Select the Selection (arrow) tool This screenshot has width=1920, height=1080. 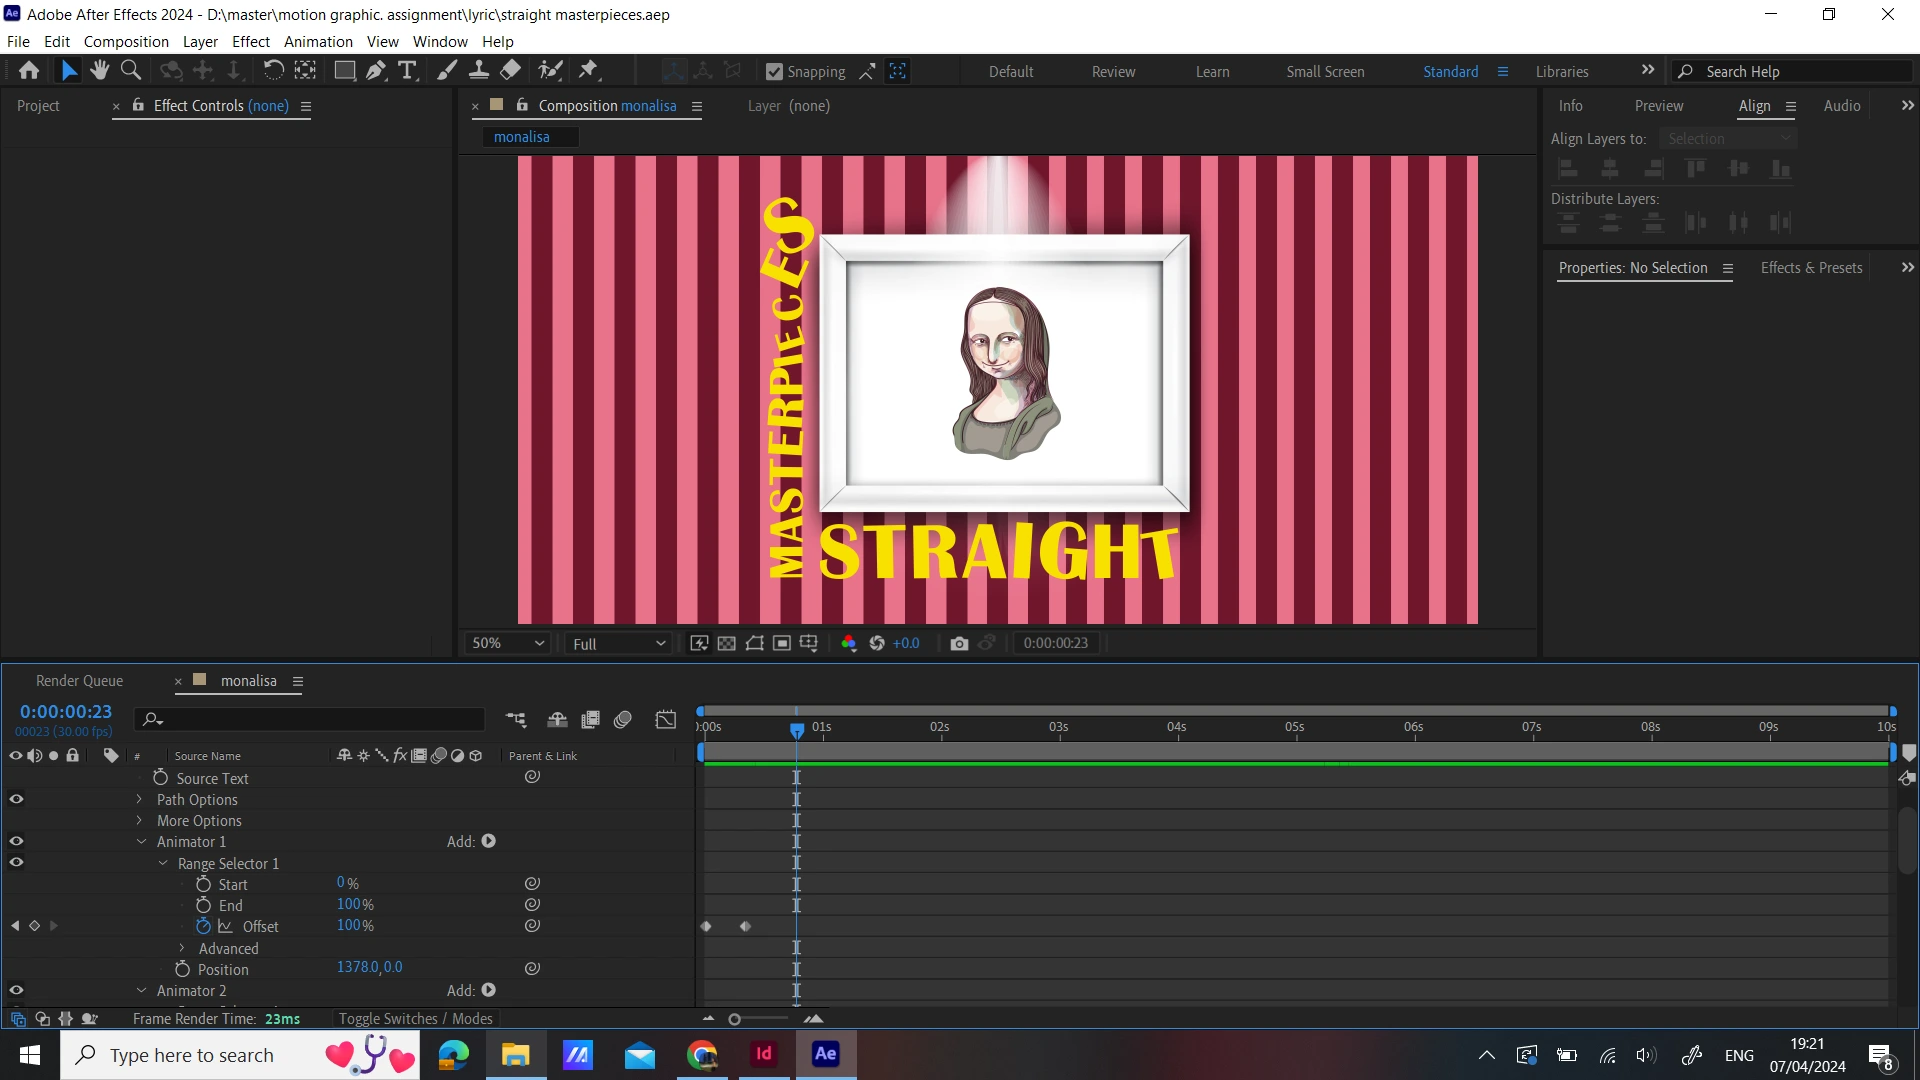click(x=69, y=71)
